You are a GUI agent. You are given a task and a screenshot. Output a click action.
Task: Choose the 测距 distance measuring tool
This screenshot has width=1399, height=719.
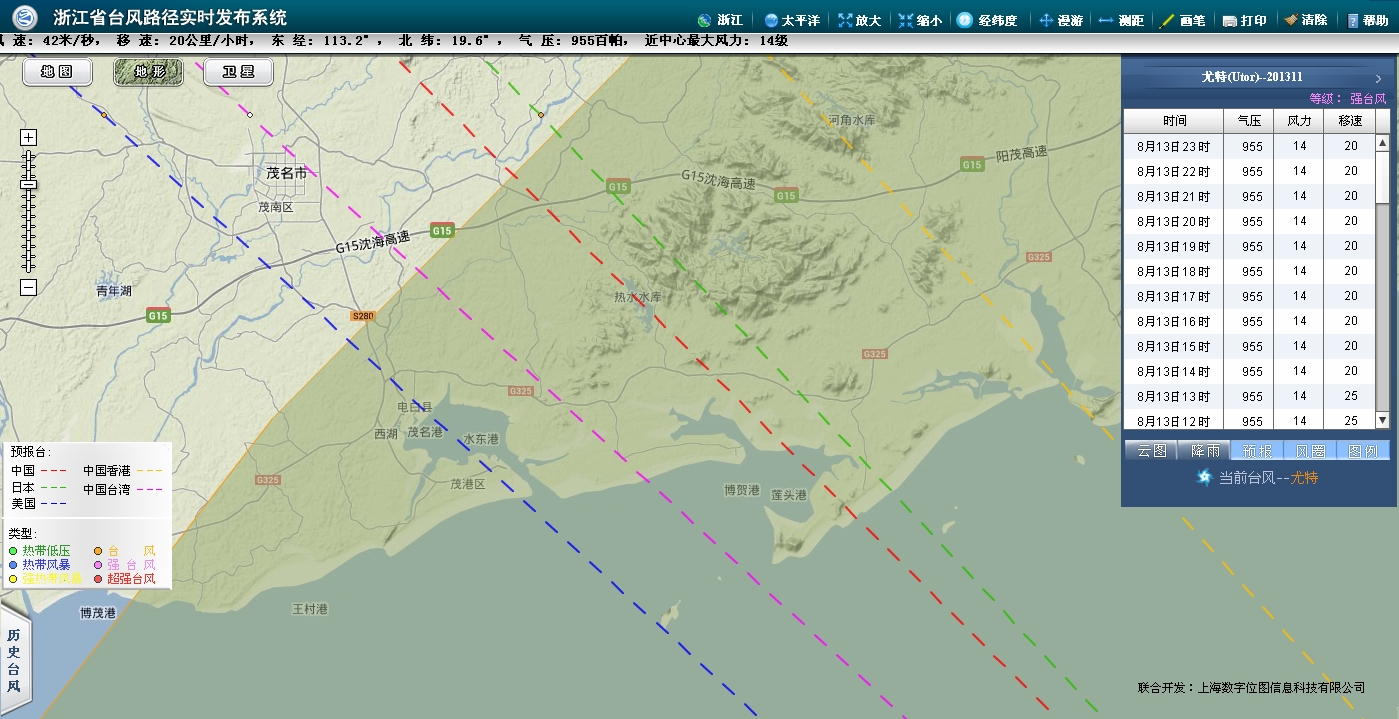tap(1120, 20)
